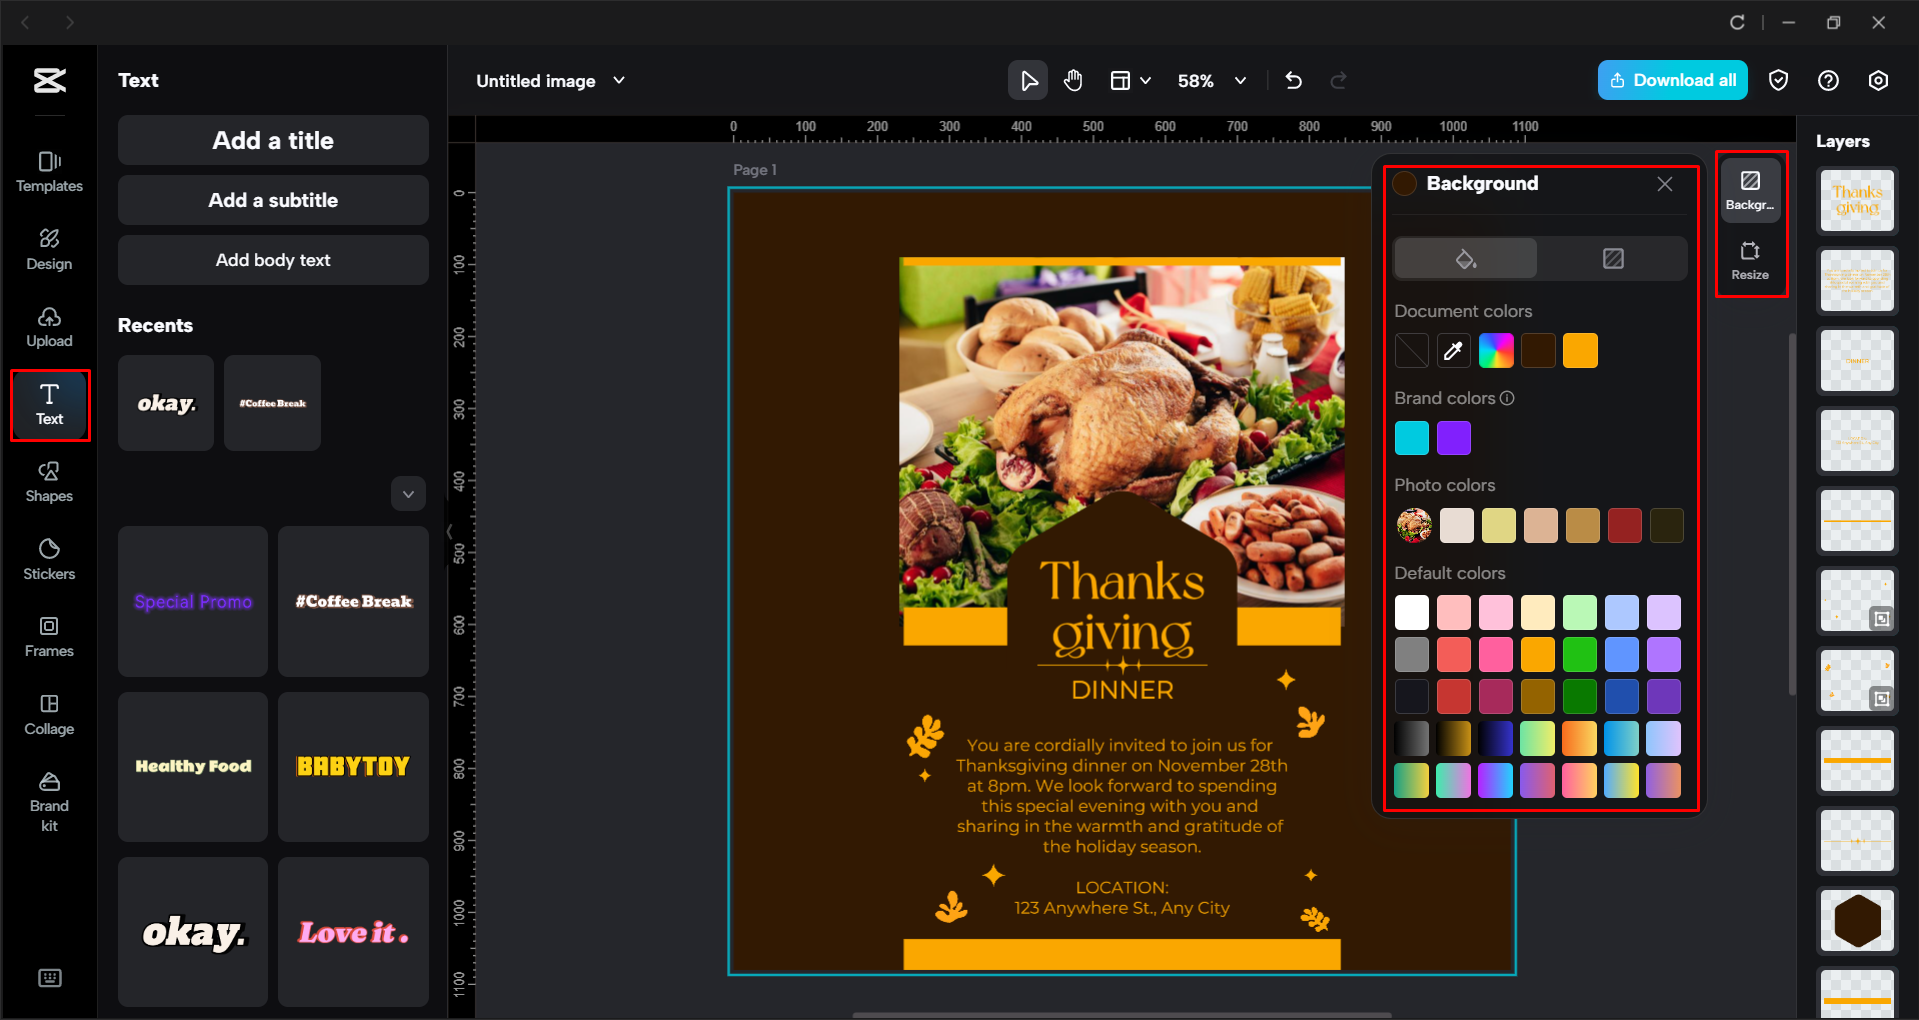The image size is (1919, 1020).
Task: Expand the Recents text list
Action: (x=408, y=493)
